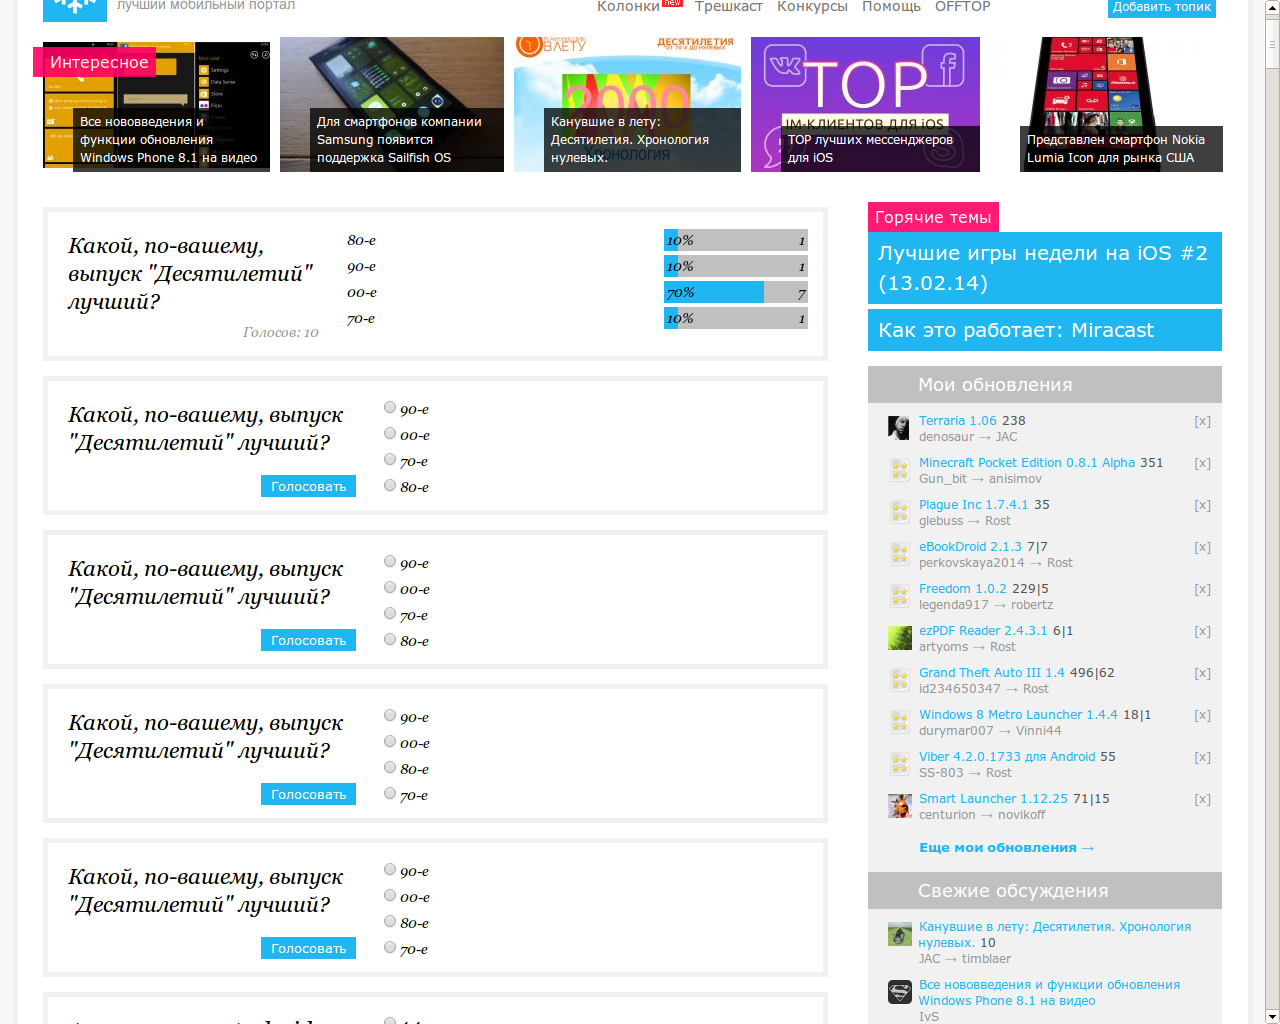
Task: Dismiss Freedom 1.0.2 with its [x]
Action: (1202, 589)
